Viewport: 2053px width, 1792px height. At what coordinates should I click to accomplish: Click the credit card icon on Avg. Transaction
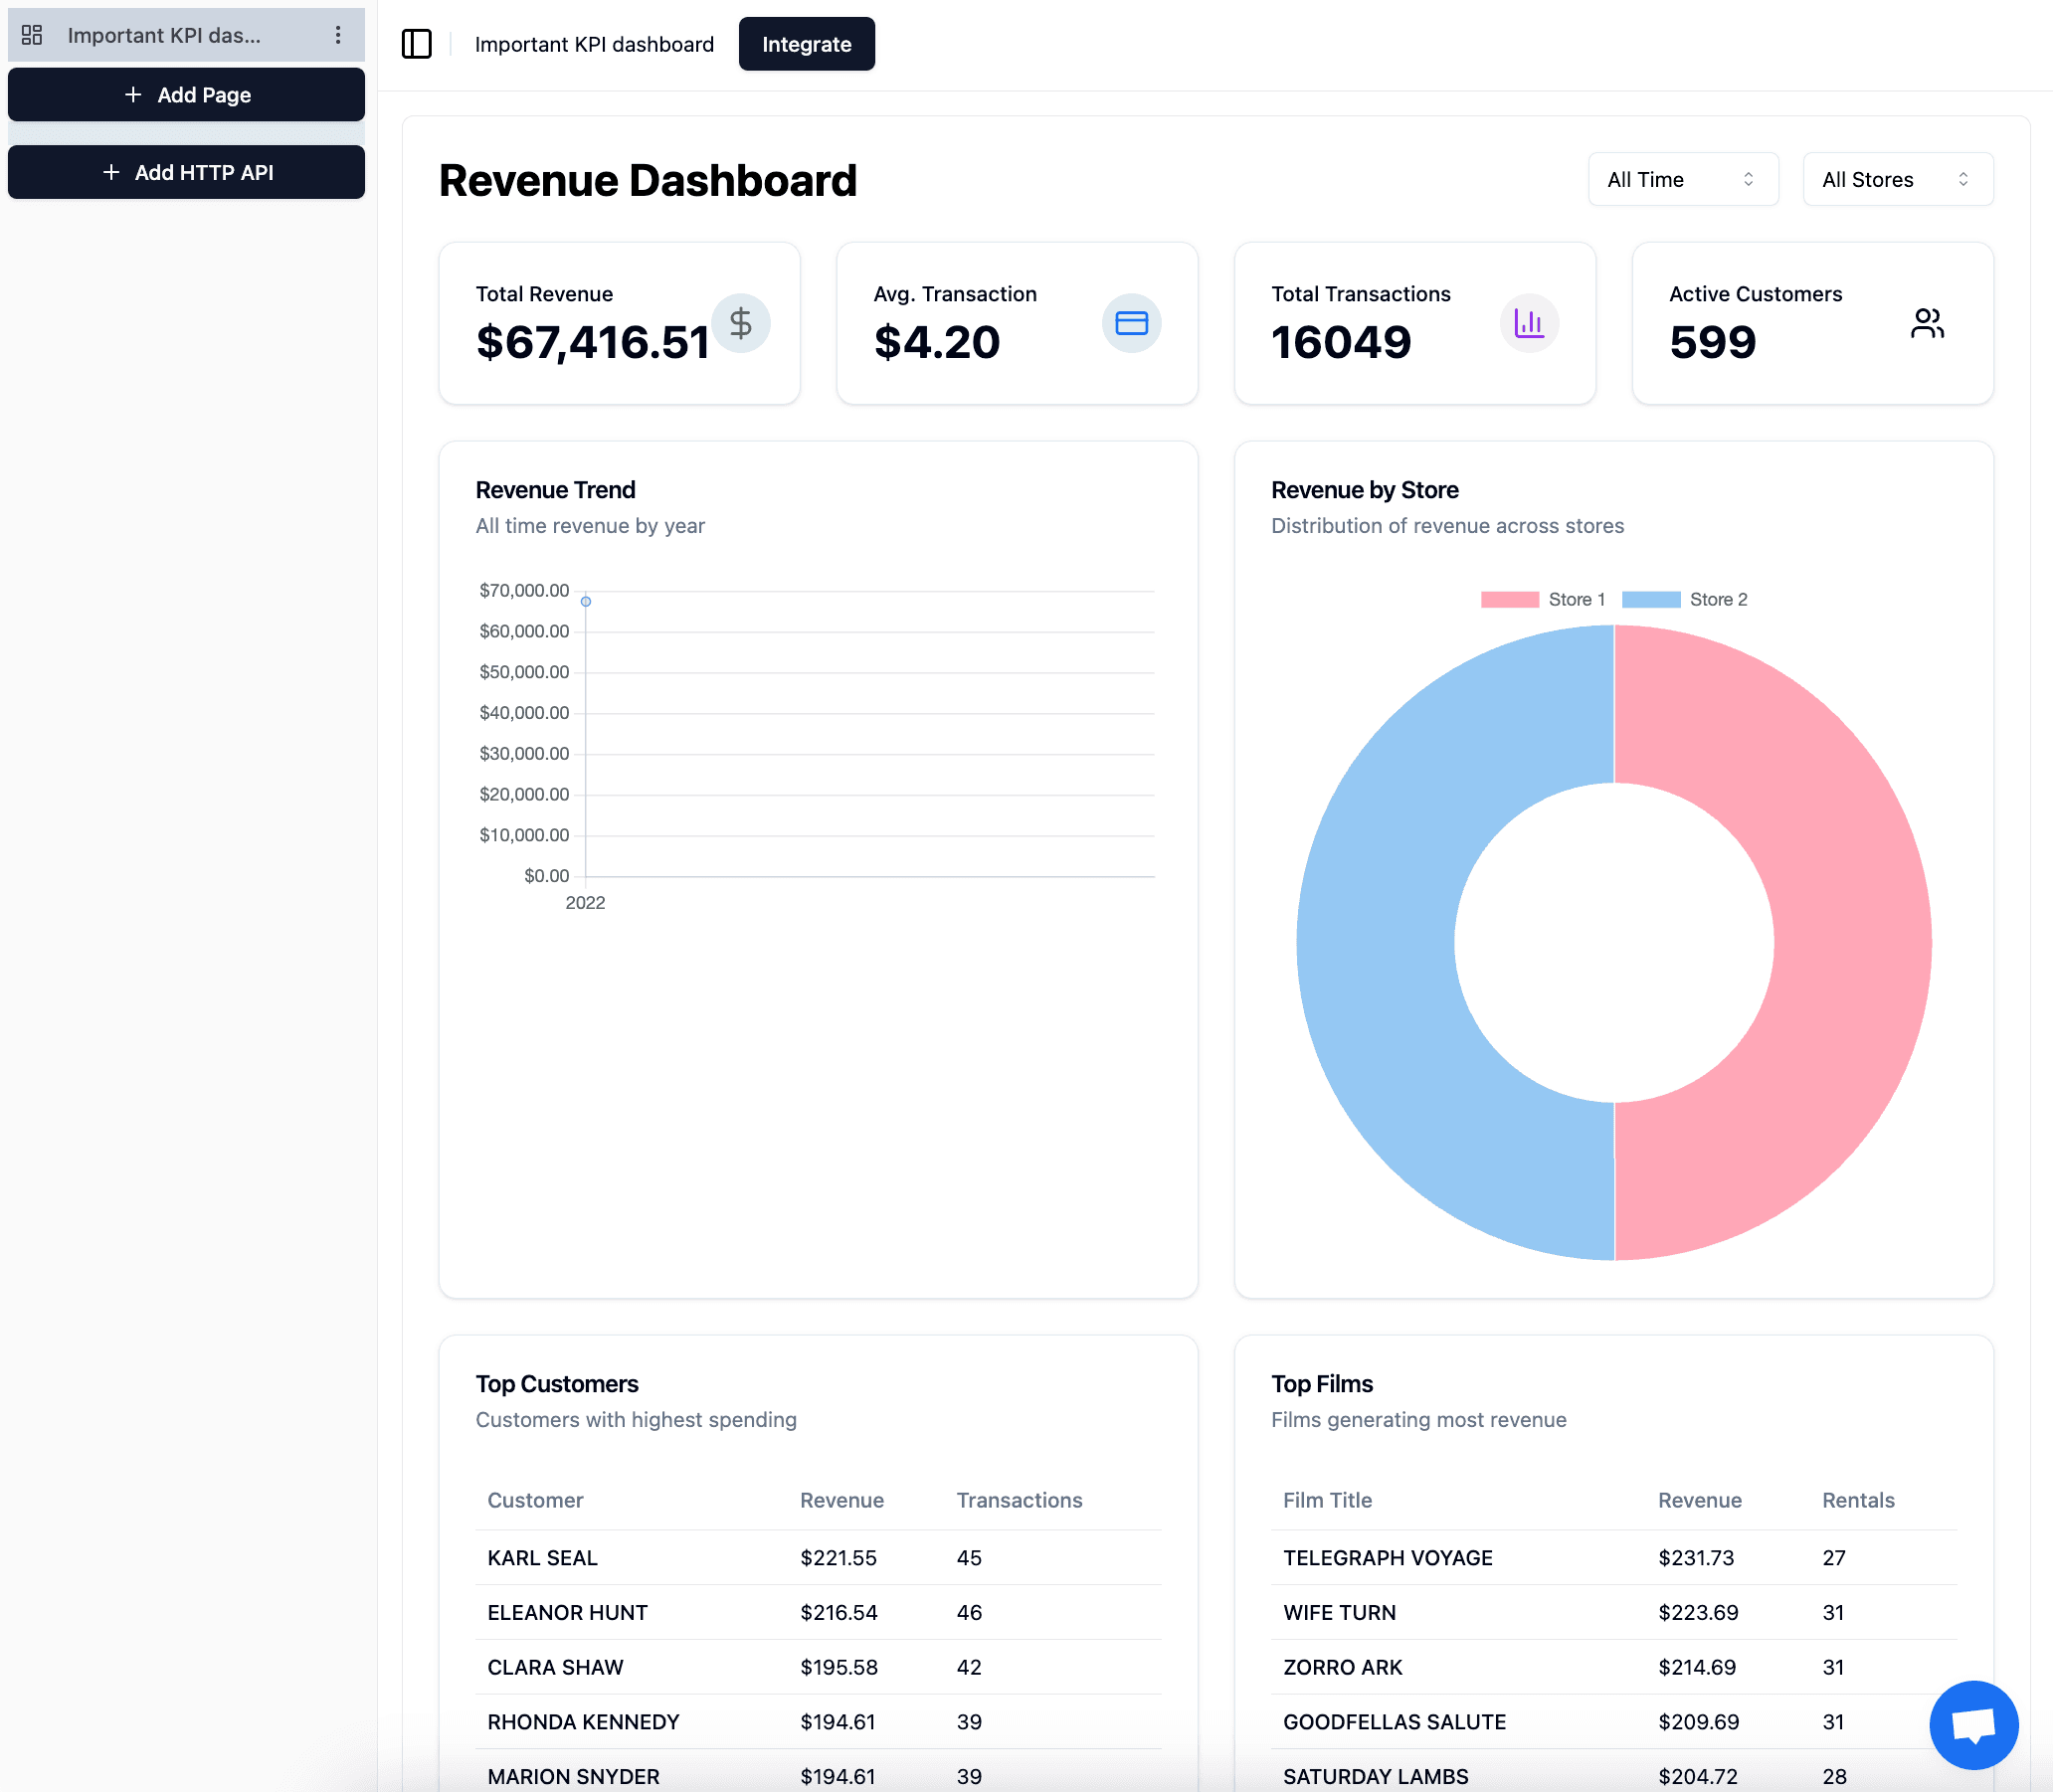pos(1131,322)
